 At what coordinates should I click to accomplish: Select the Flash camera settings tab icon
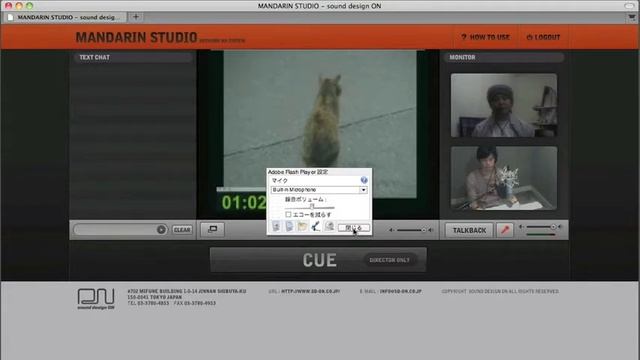(329, 226)
